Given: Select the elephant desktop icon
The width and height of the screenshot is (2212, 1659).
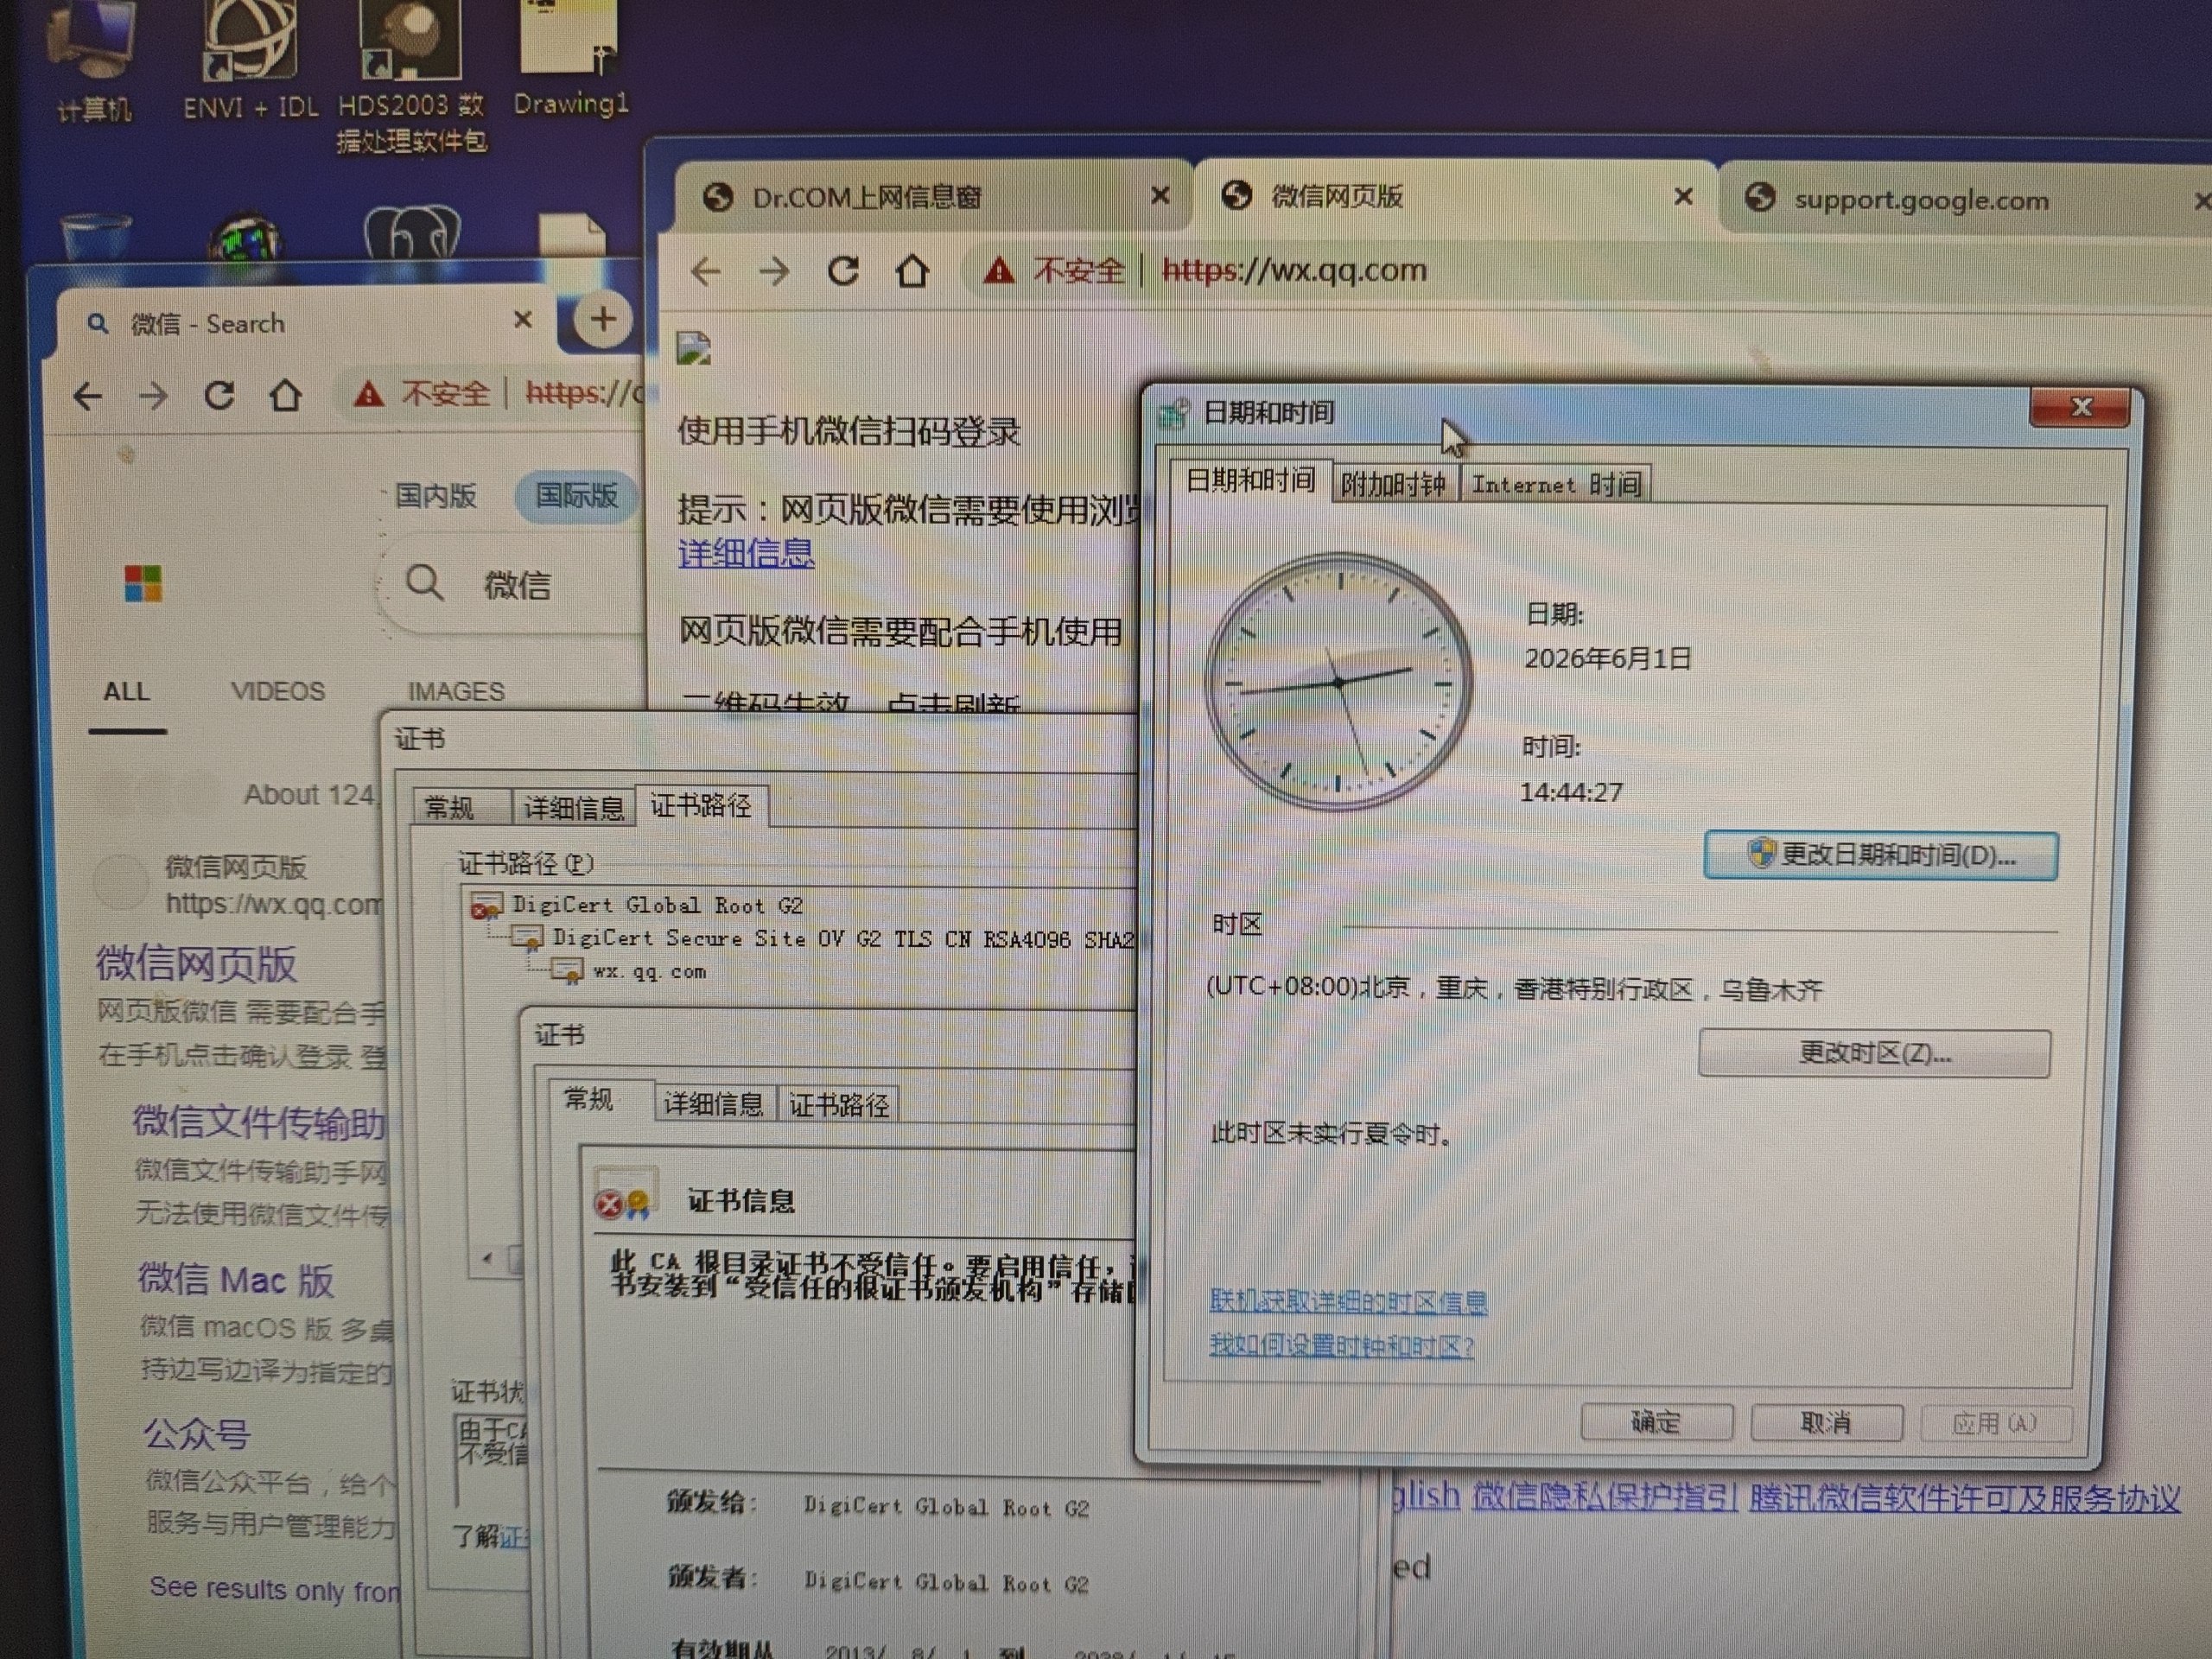Looking at the screenshot, I should [412, 232].
